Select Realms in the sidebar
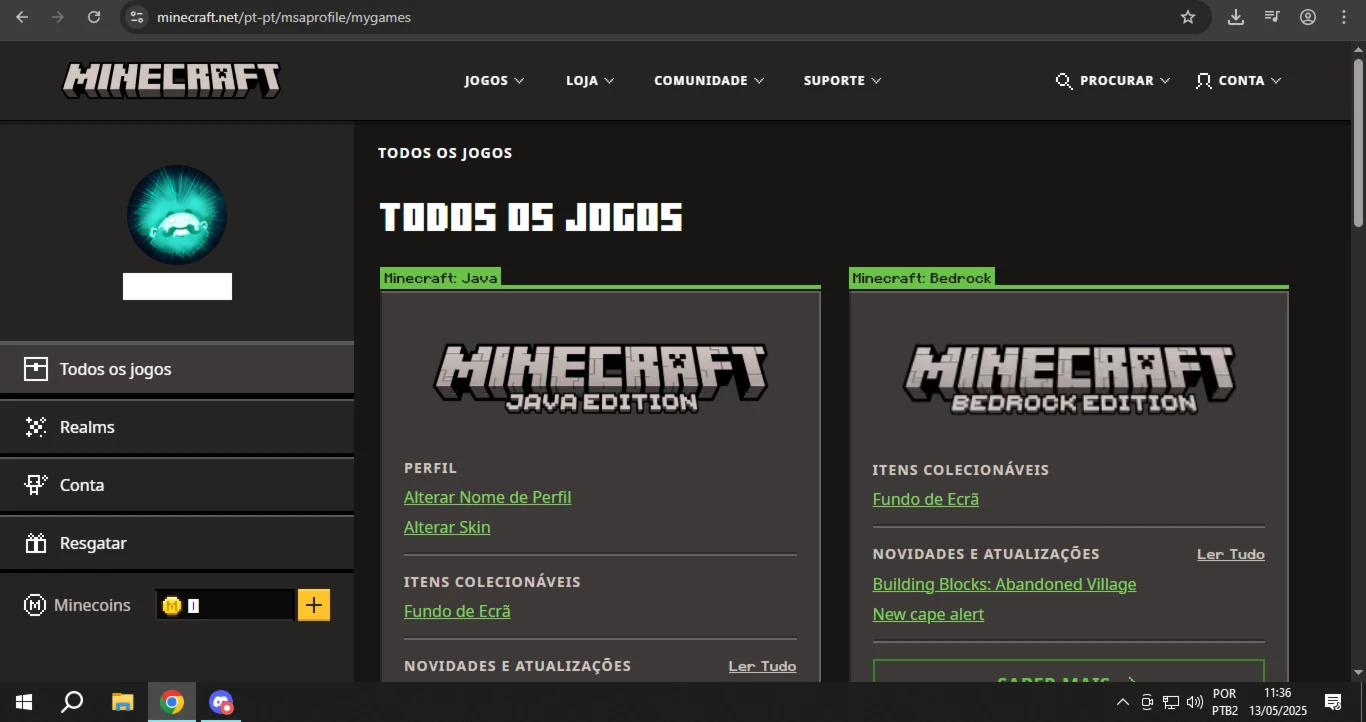This screenshot has width=1366, height=722. tap(177, 427)
